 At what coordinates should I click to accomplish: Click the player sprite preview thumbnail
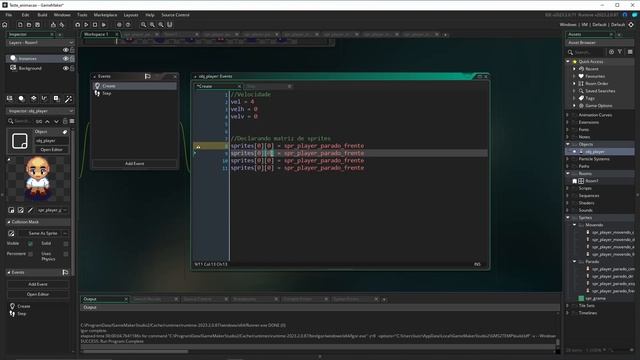click(38, 179)
